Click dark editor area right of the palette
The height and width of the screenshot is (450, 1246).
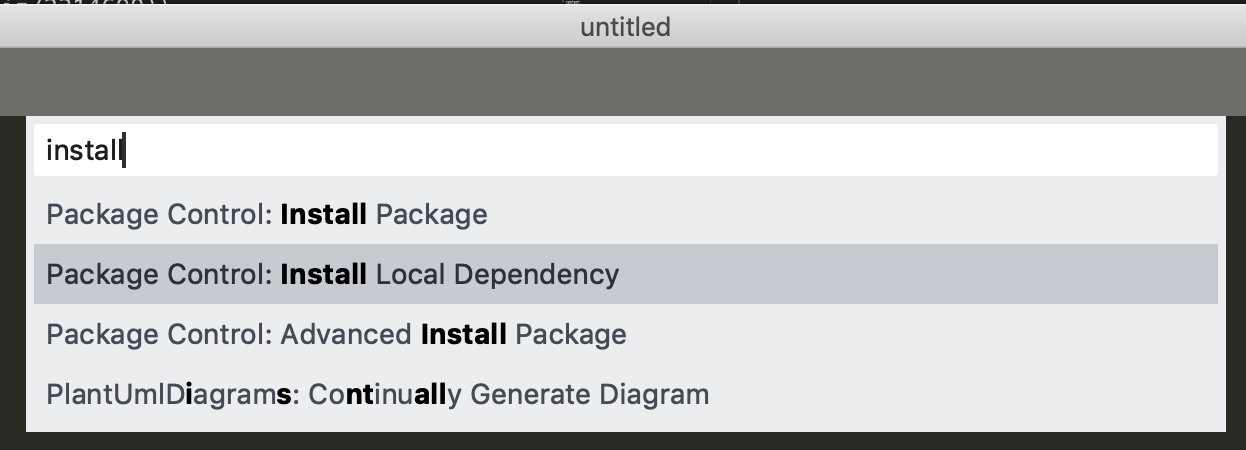[1236, 280]
